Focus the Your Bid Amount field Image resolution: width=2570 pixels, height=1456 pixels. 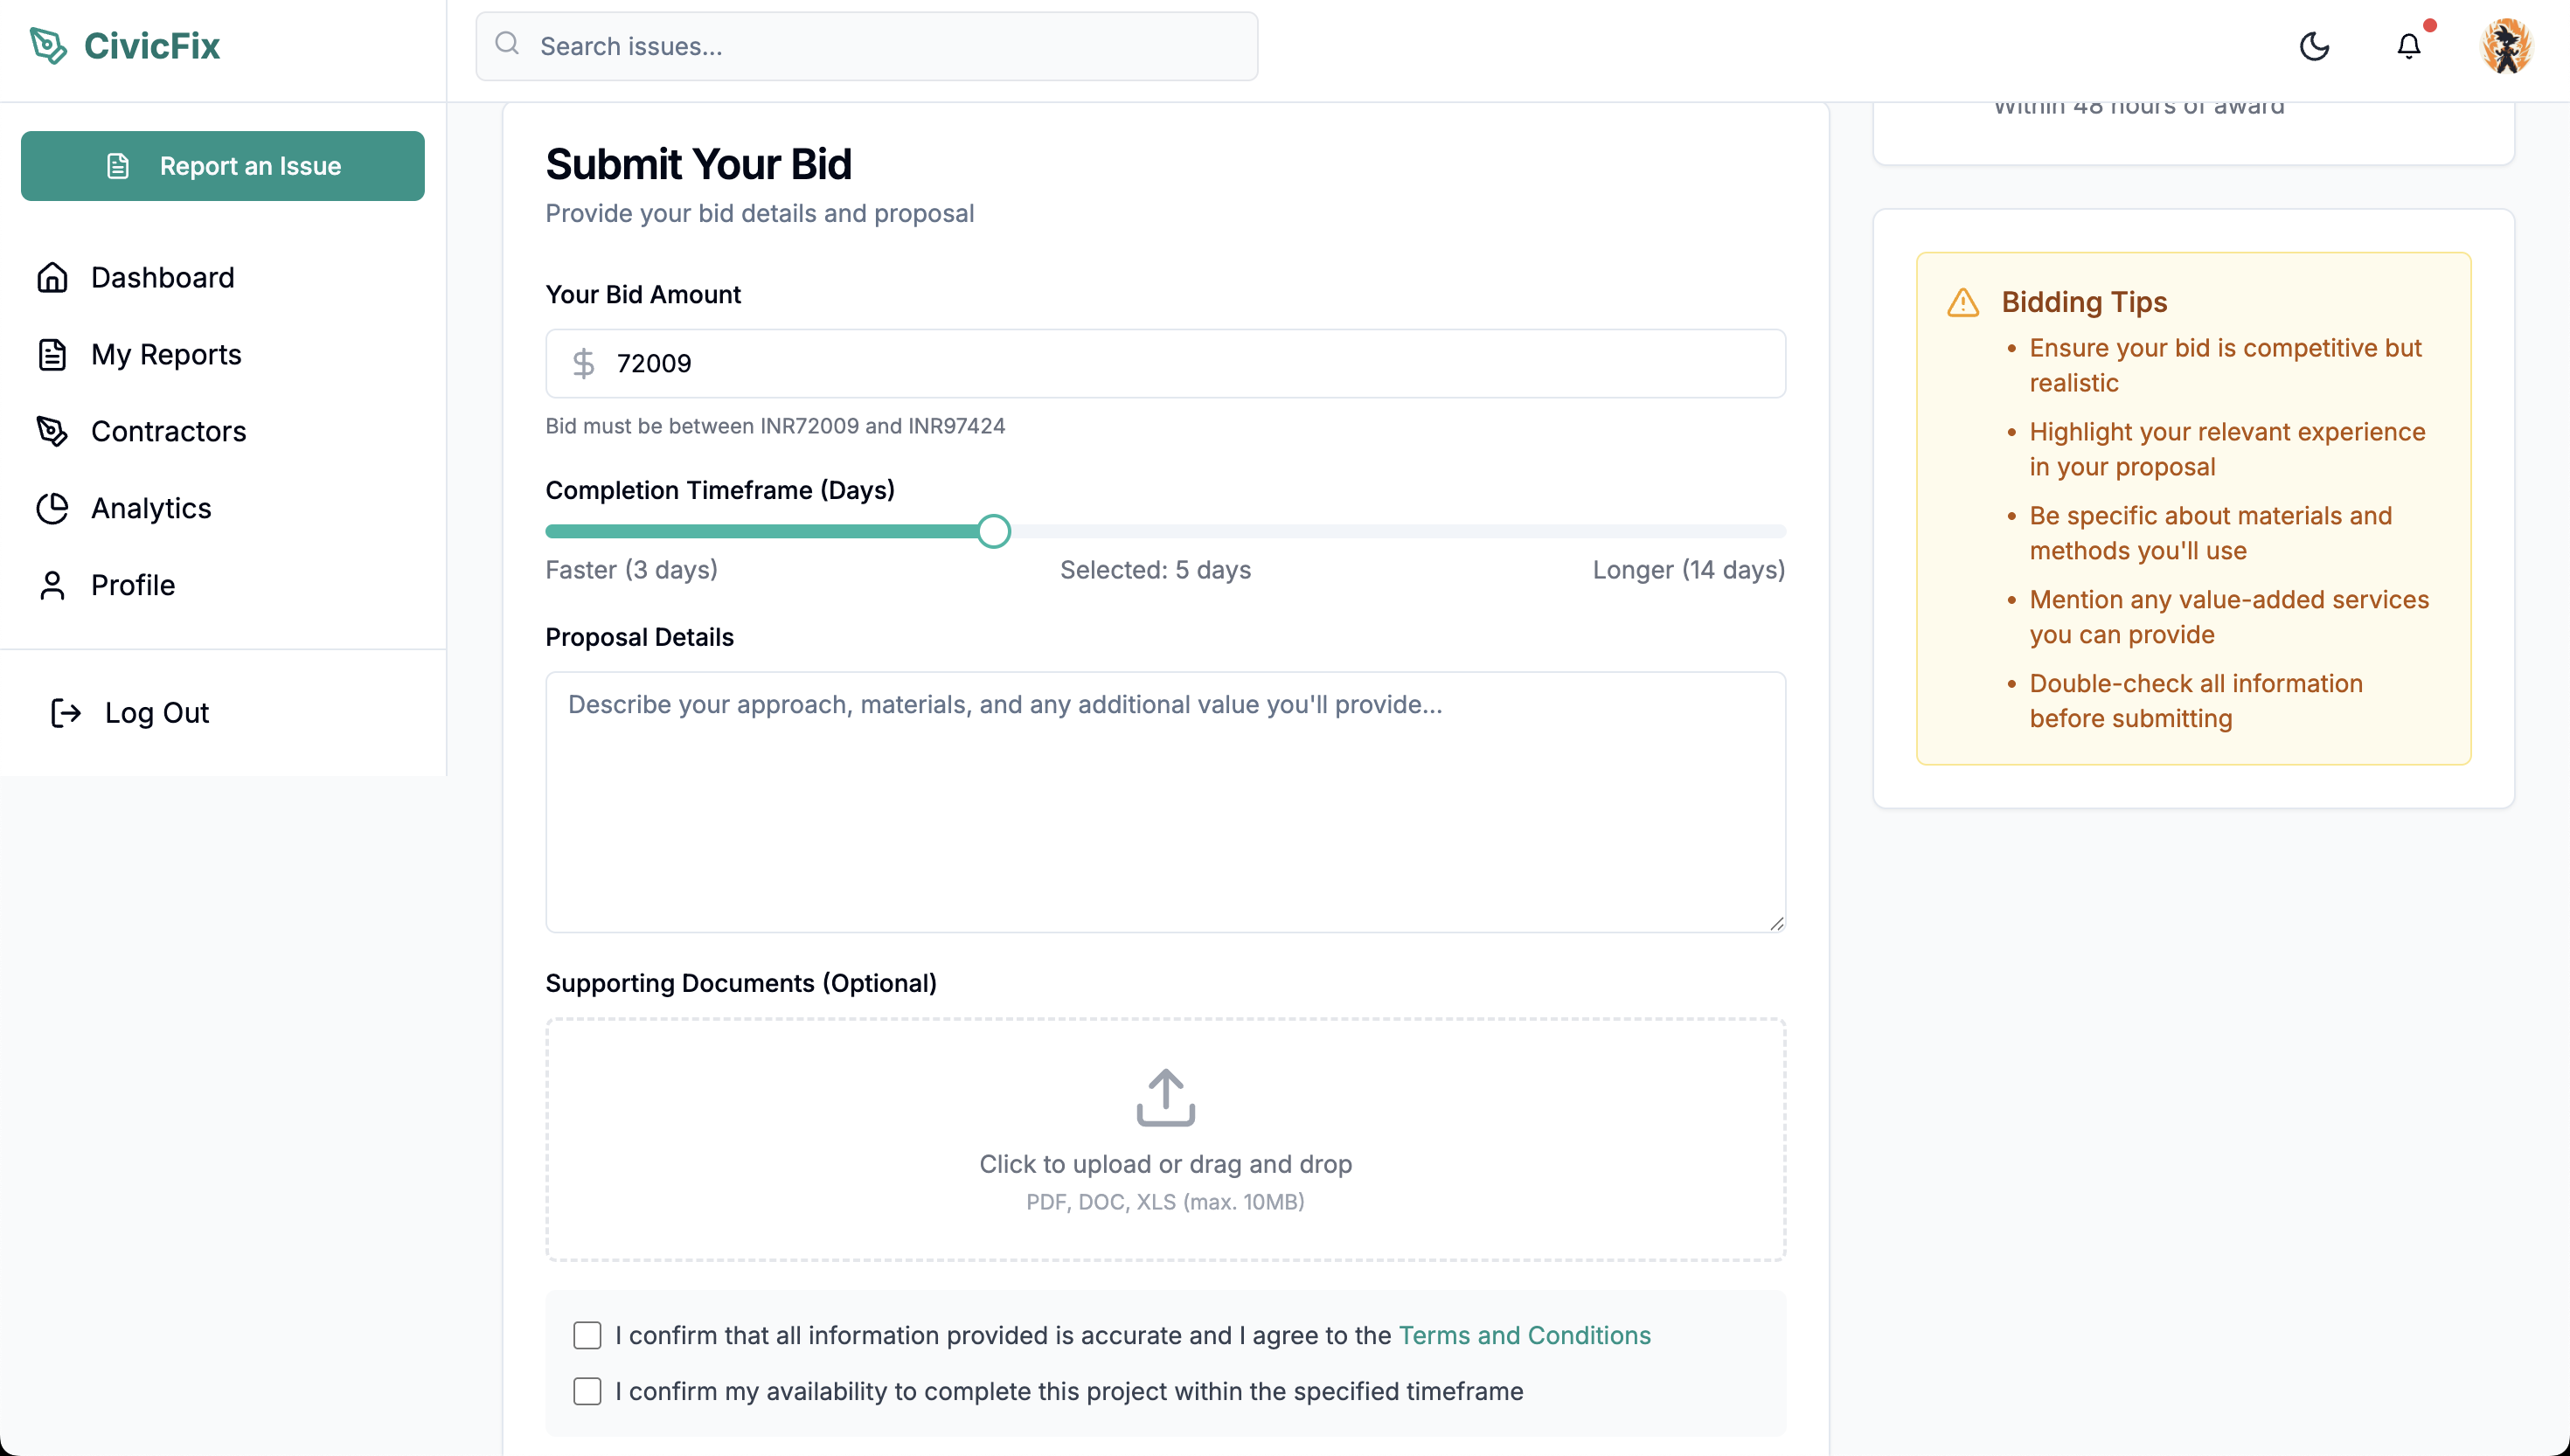1180,363
